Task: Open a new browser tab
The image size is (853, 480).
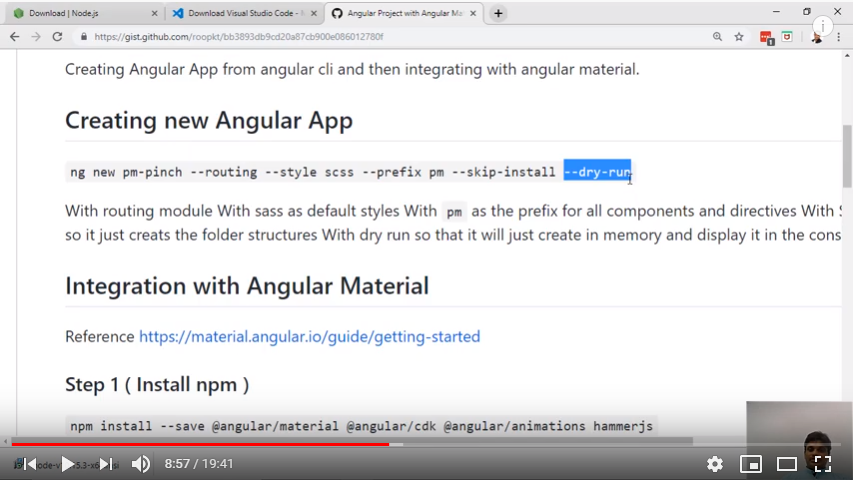Action: 498,13
